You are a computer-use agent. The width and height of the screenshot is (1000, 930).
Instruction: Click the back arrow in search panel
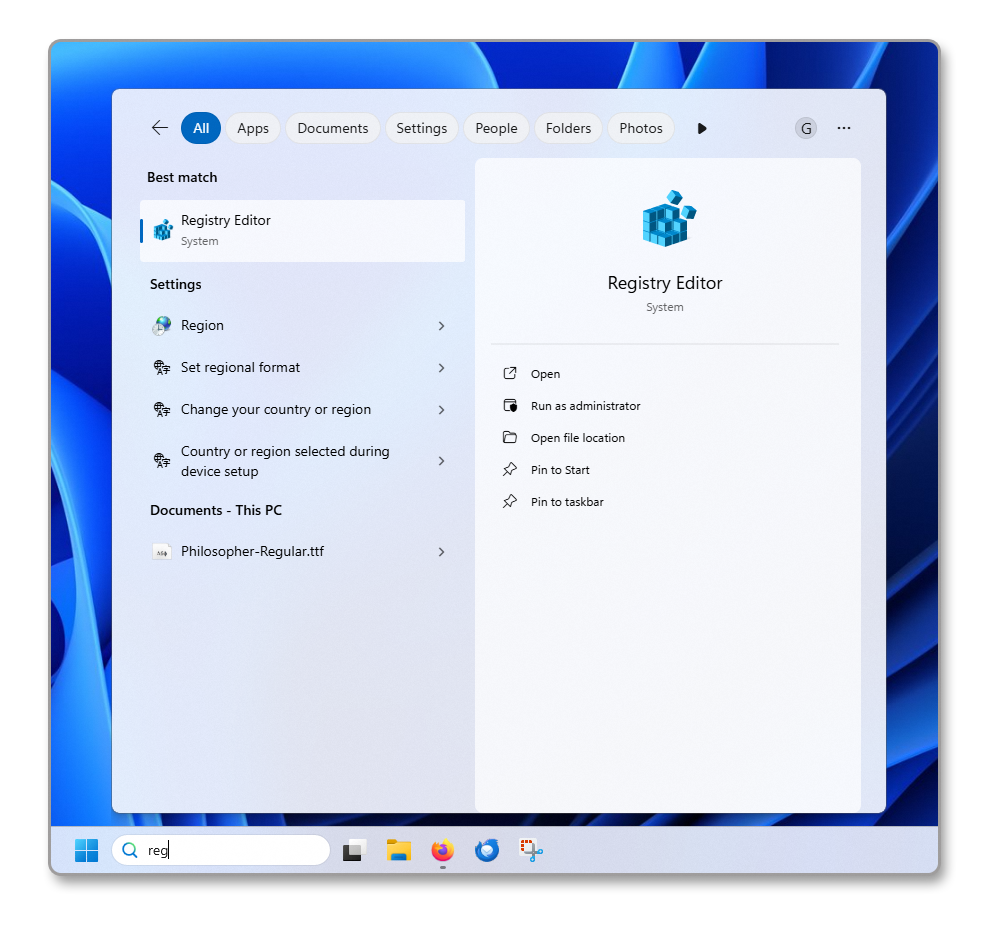[159, 128]
